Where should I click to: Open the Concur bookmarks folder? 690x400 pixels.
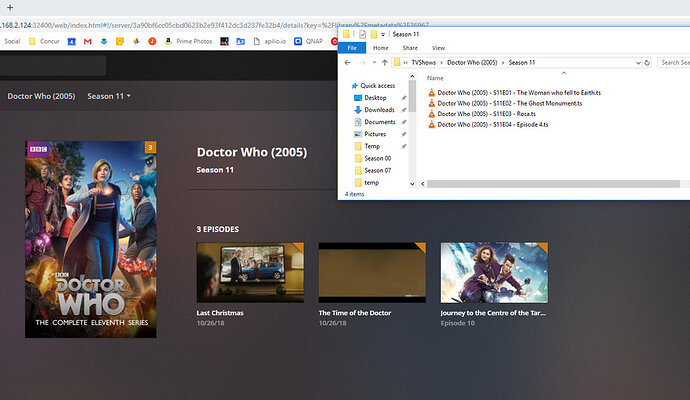[44, 41]
